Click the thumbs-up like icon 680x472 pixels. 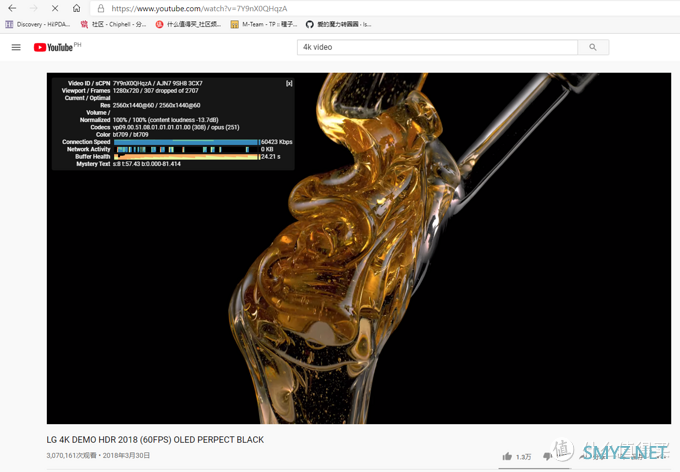(x=507, y=456)
